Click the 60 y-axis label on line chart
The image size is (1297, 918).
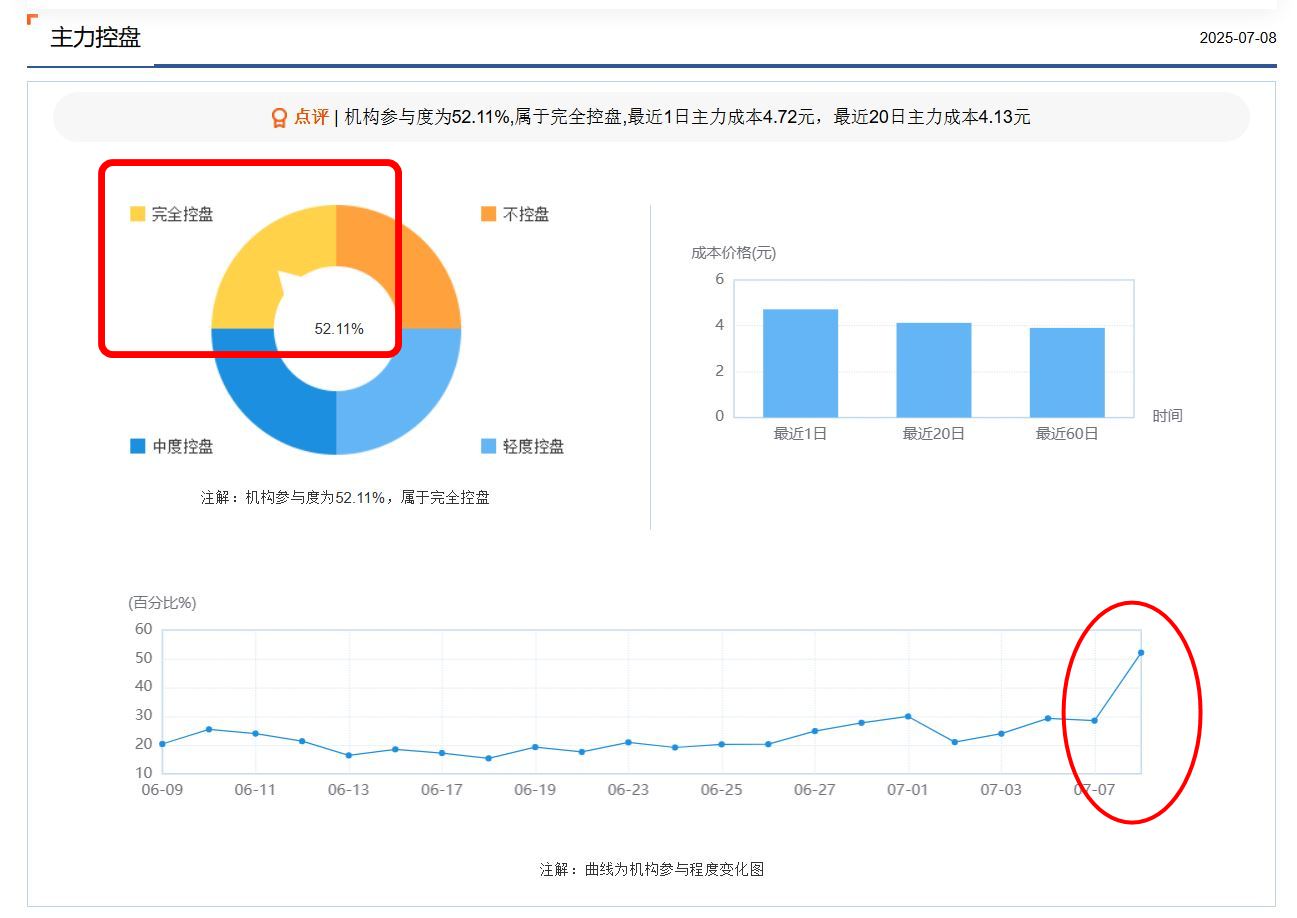143,629
